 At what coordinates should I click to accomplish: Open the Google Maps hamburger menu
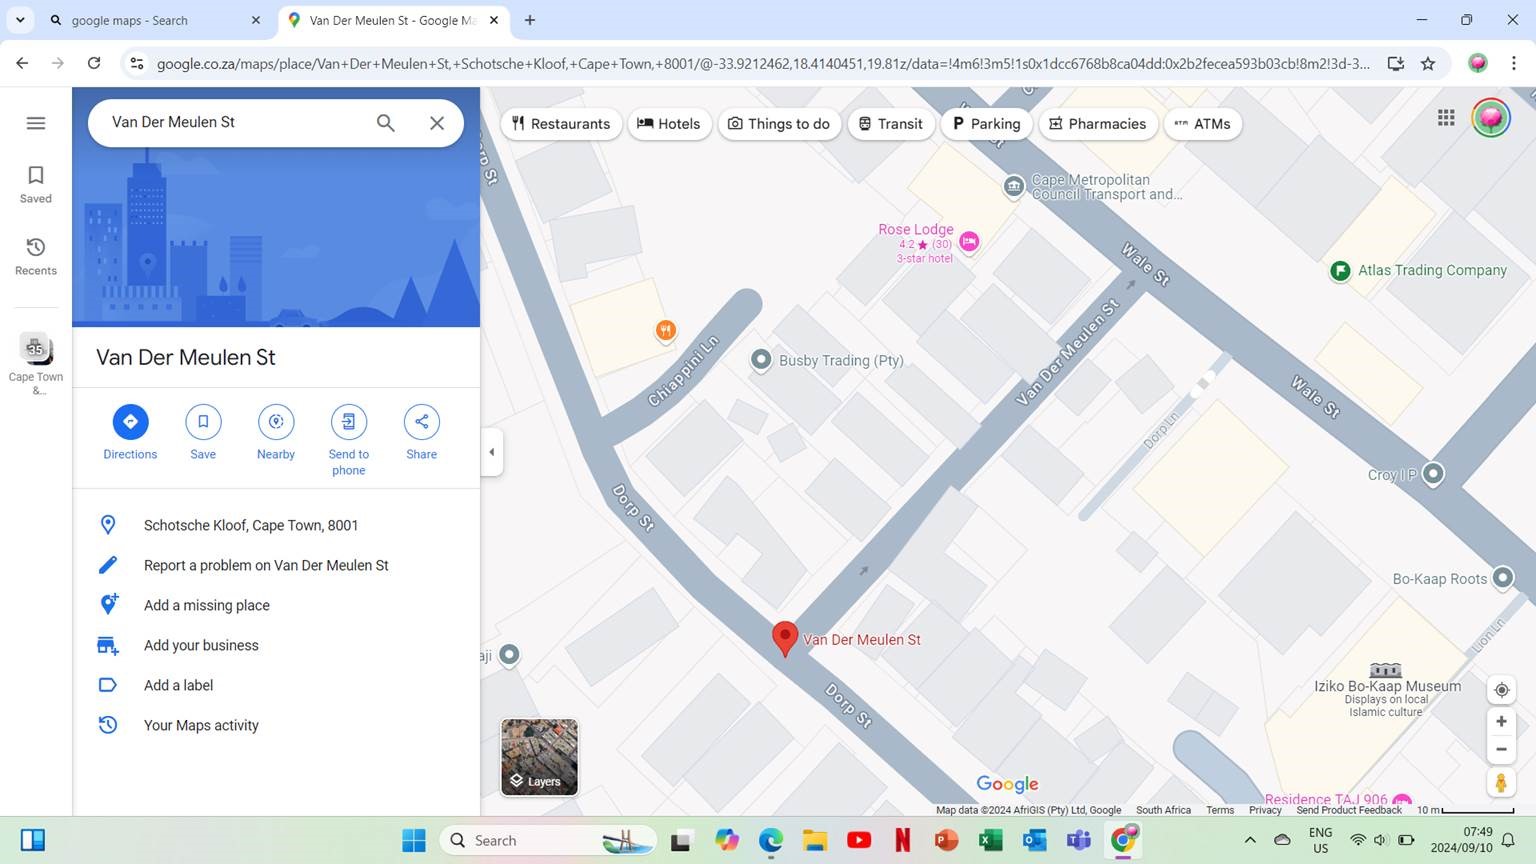(x=36, y=123)
